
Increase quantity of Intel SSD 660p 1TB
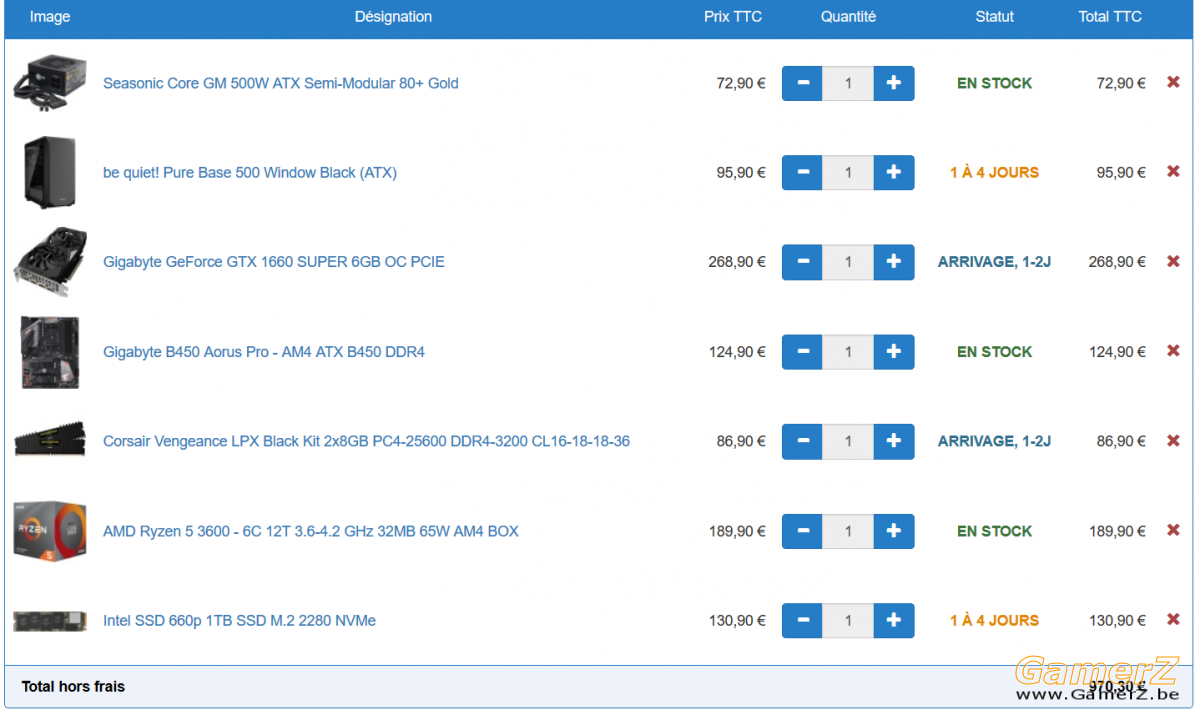click(x=894, y=620)
